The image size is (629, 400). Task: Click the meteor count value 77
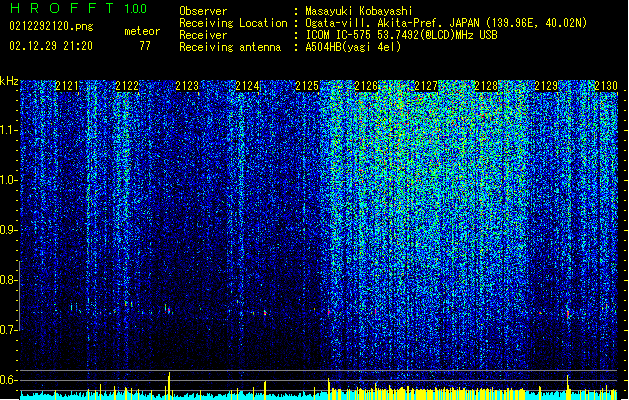(x=145, y=46)
